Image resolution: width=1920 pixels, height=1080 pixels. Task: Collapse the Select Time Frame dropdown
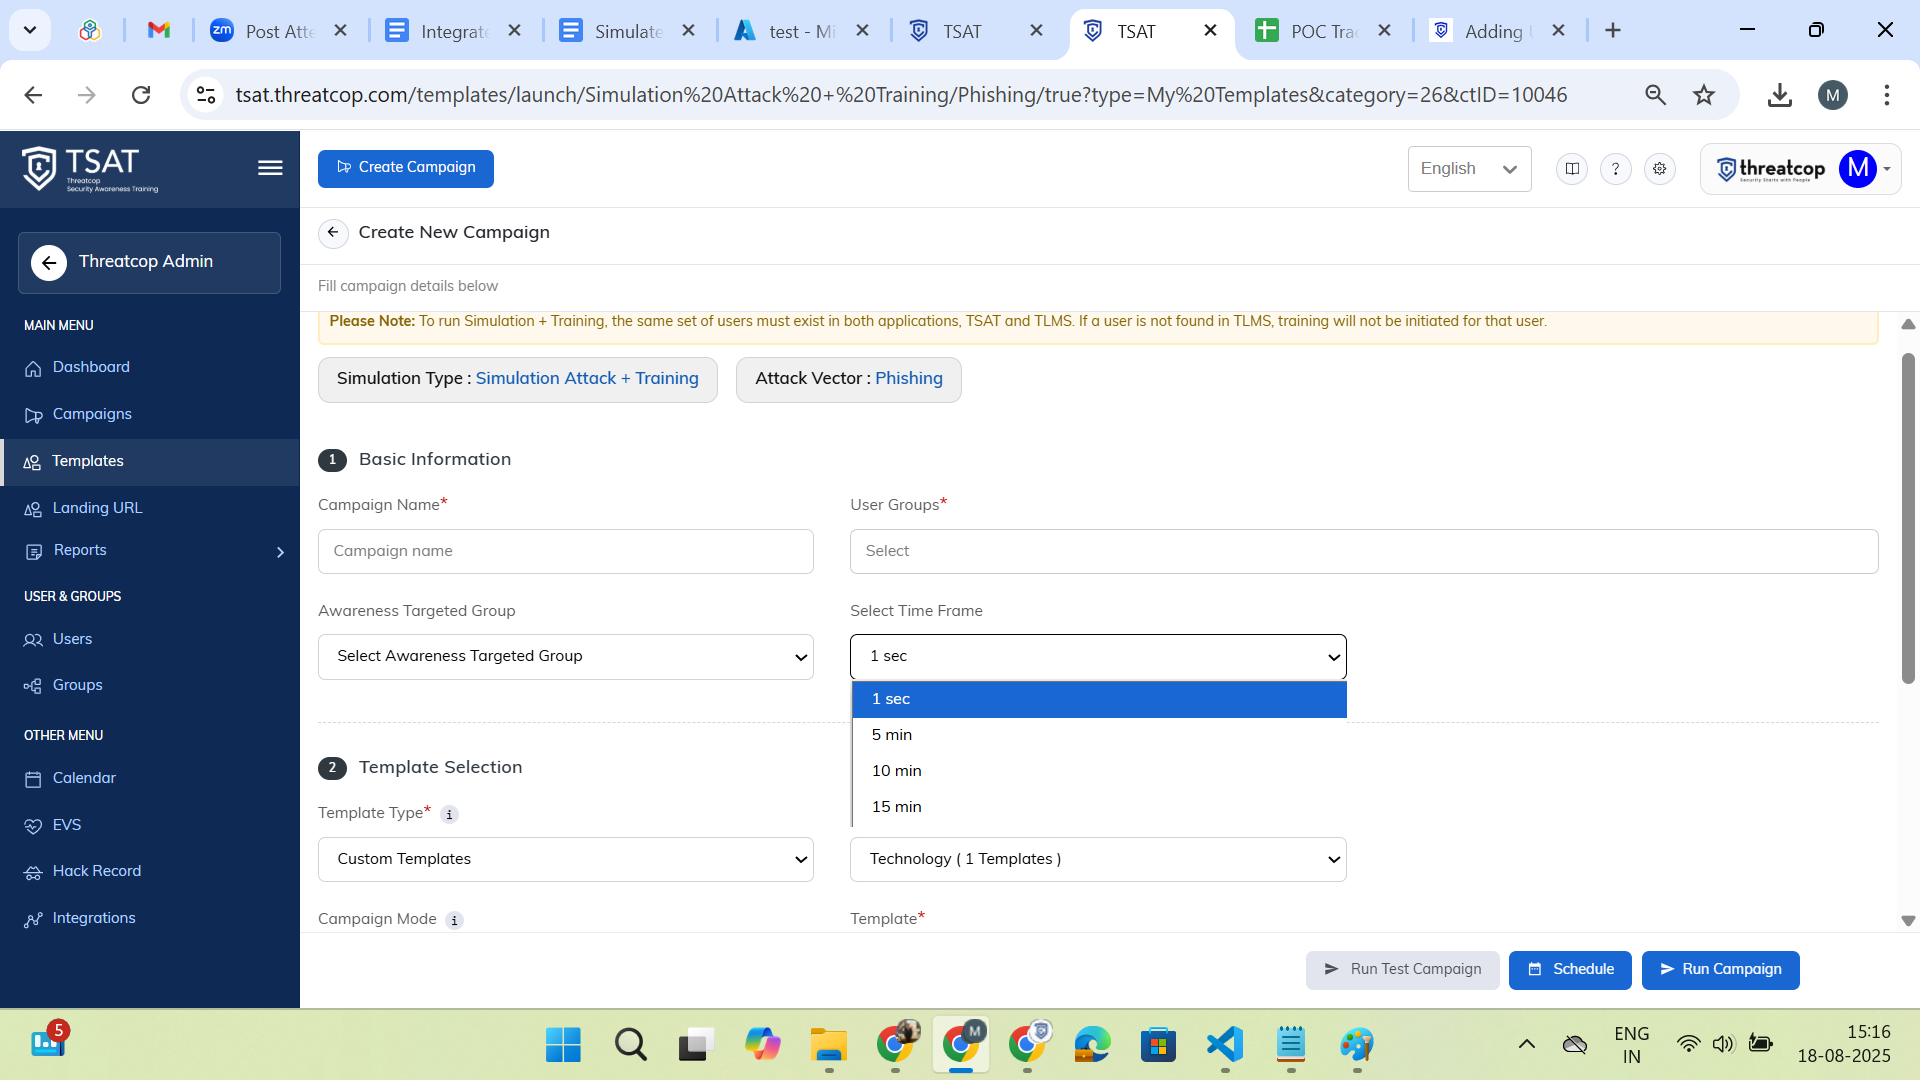[1098, 657]
